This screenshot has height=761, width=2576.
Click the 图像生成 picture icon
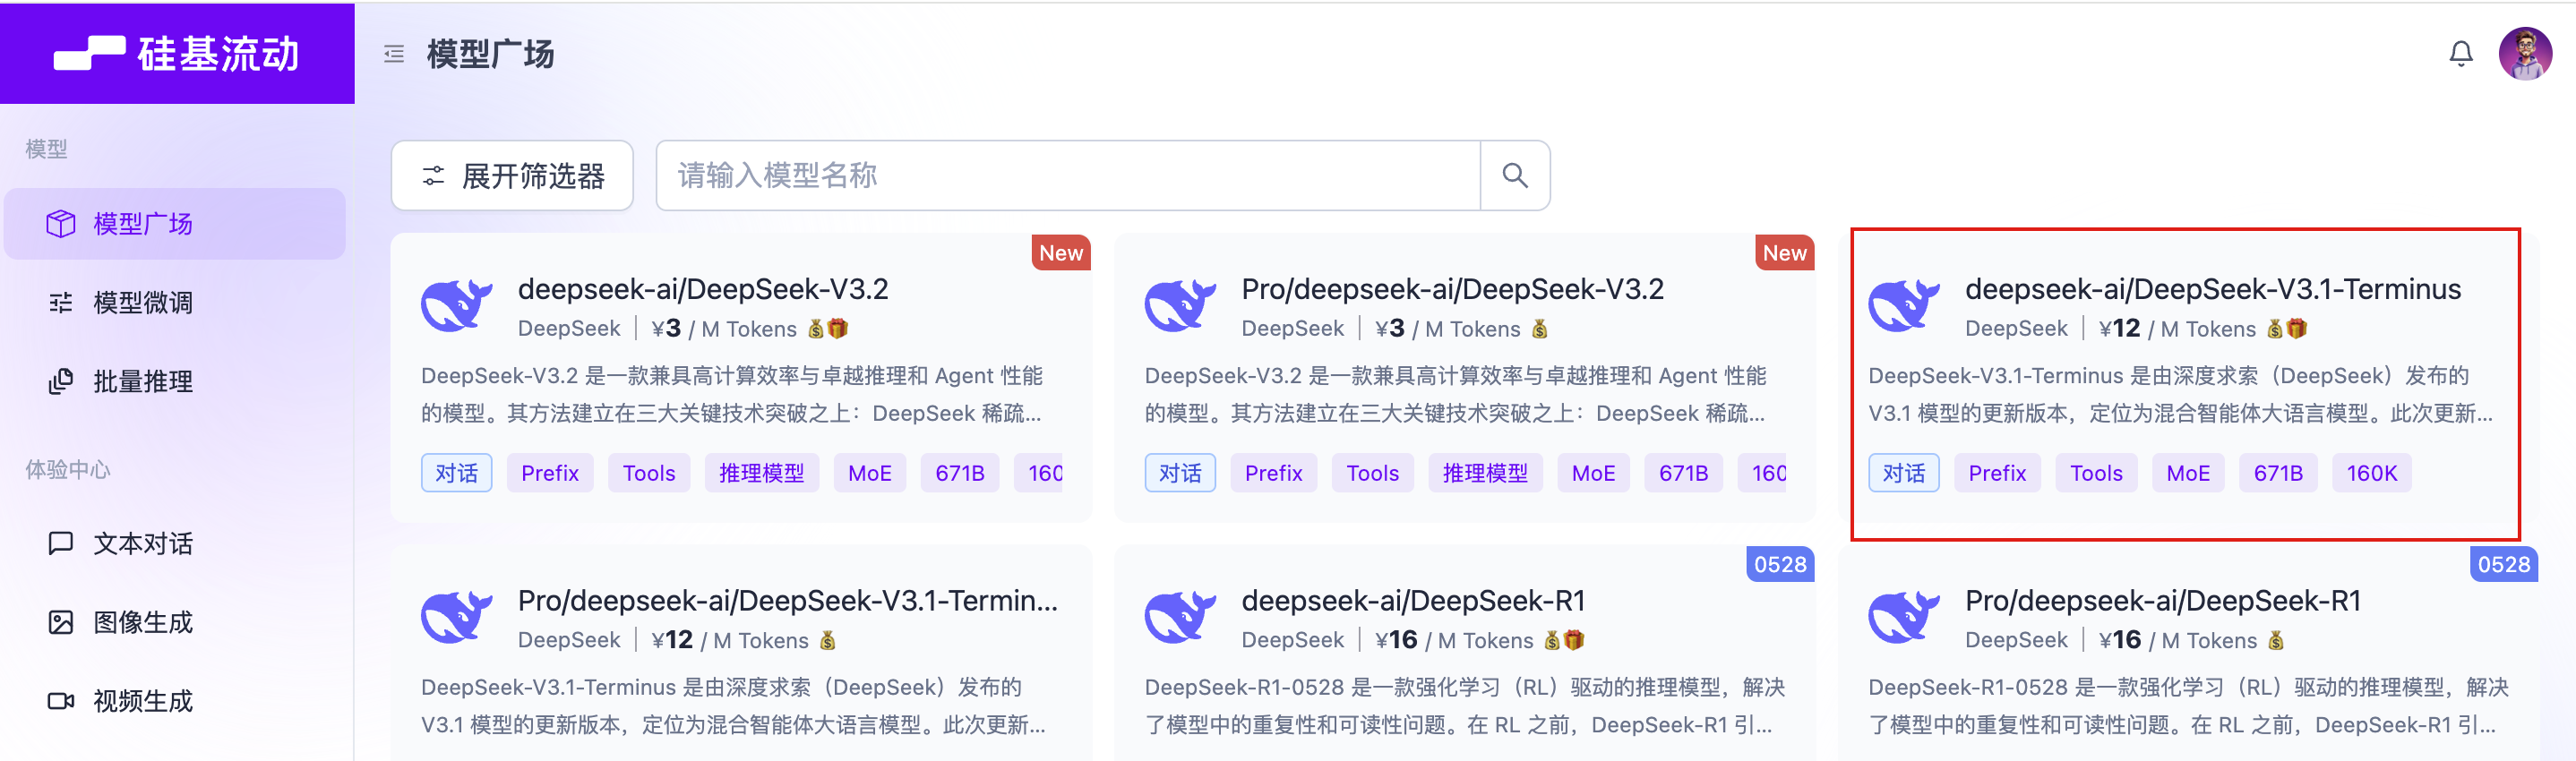click(61, 623)
